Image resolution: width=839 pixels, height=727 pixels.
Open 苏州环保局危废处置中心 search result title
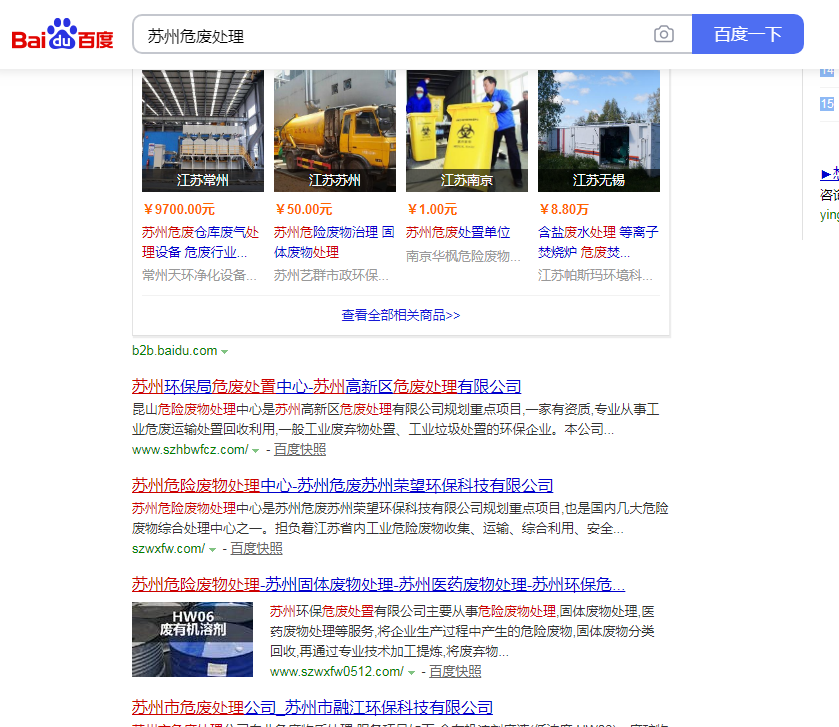pos(326,387)
